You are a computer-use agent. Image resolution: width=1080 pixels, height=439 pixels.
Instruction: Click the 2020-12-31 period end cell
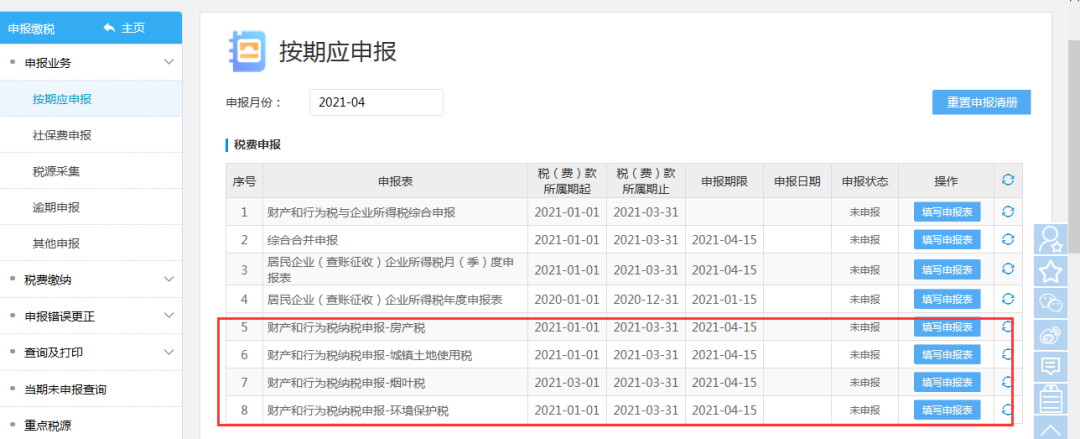pos(645,299)
